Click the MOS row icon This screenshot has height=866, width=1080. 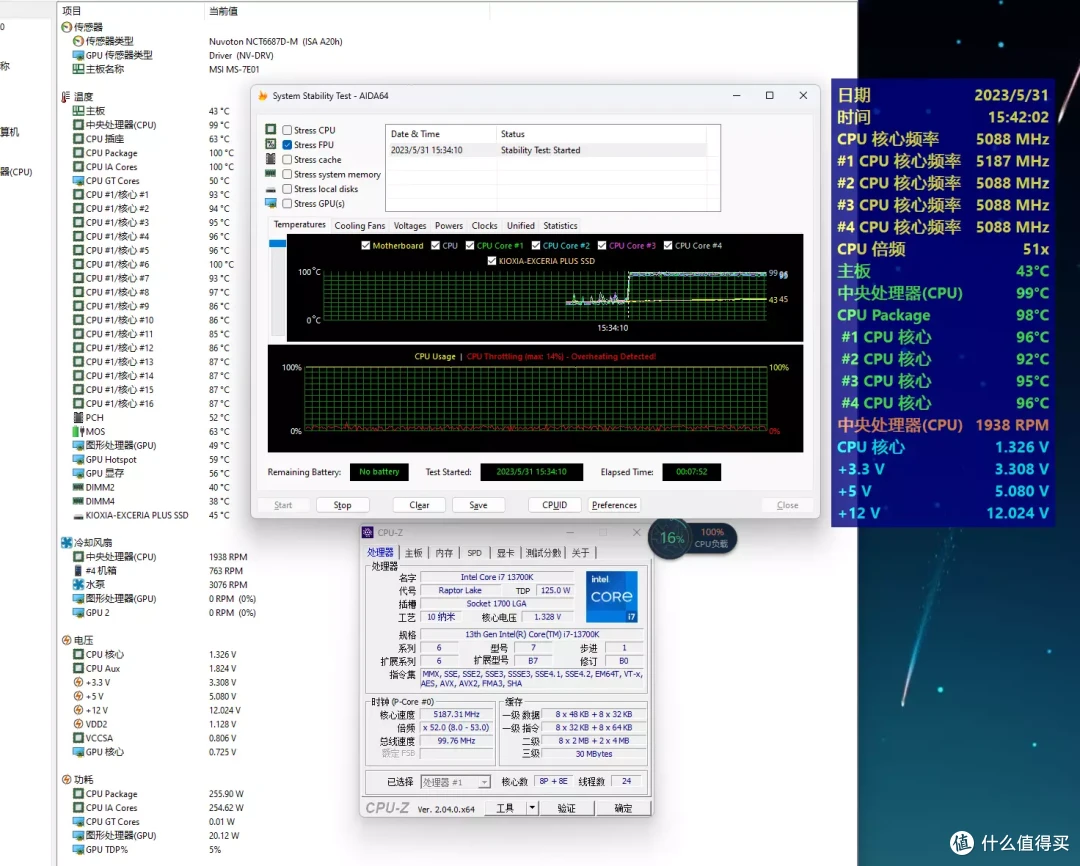click(78, 431)
